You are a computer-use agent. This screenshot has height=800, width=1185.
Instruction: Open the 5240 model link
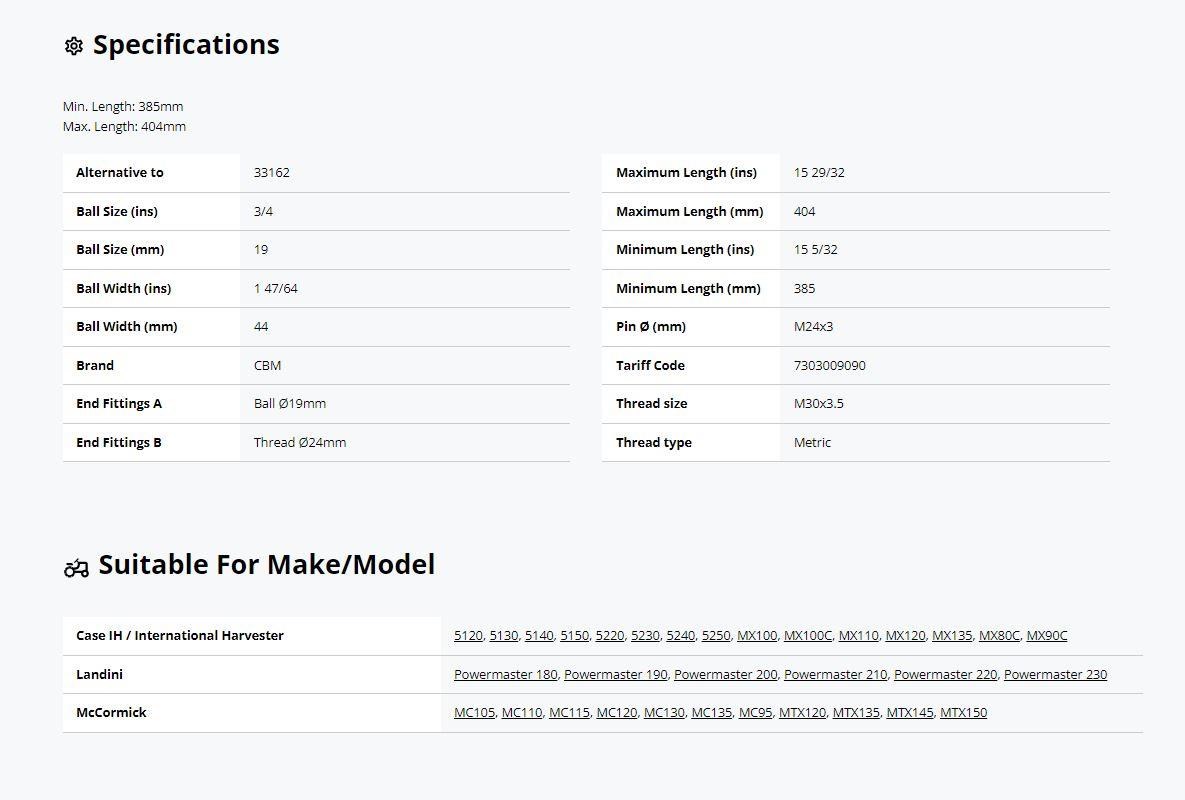(x=680, y=635)
